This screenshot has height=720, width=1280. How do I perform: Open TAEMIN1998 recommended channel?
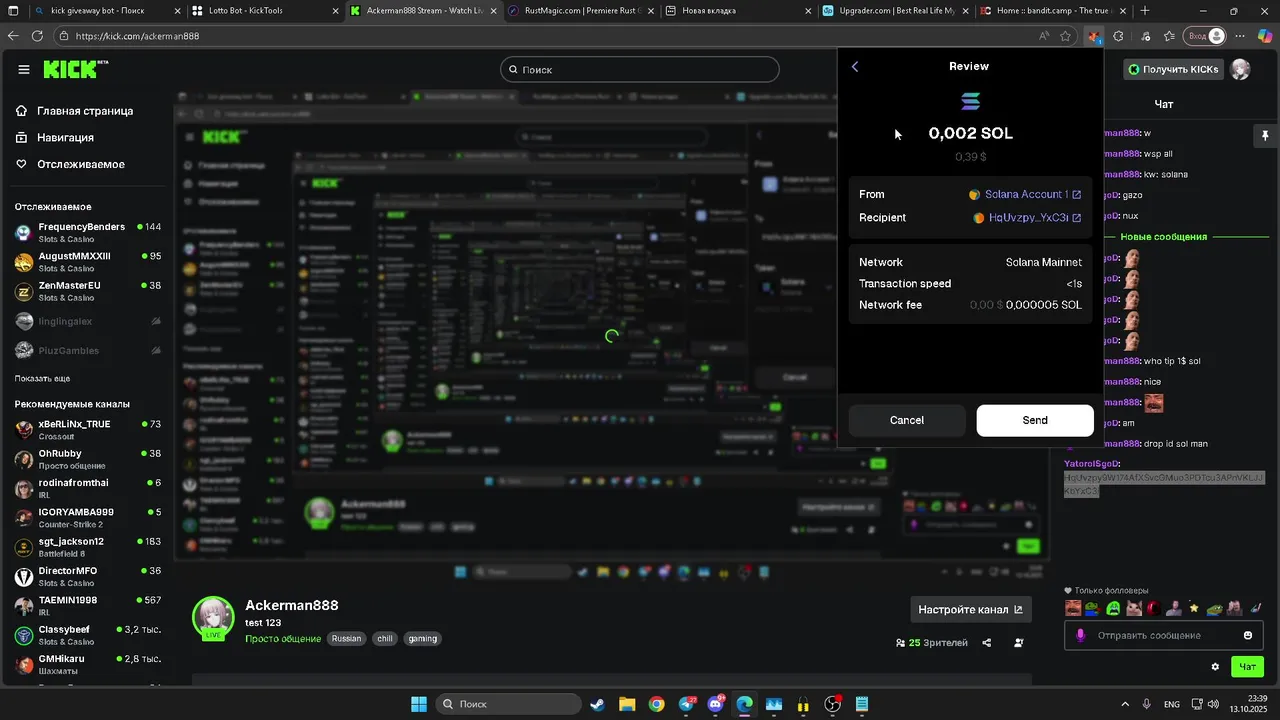point(88,606)
